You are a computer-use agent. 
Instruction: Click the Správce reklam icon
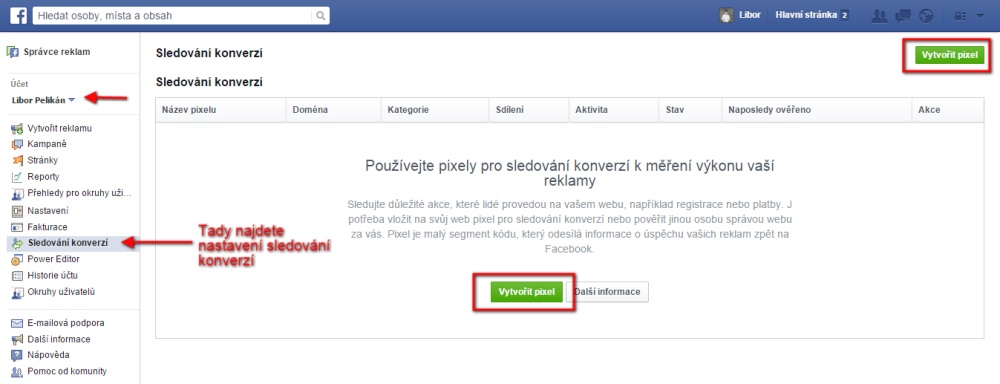click(x=13, y=52)
